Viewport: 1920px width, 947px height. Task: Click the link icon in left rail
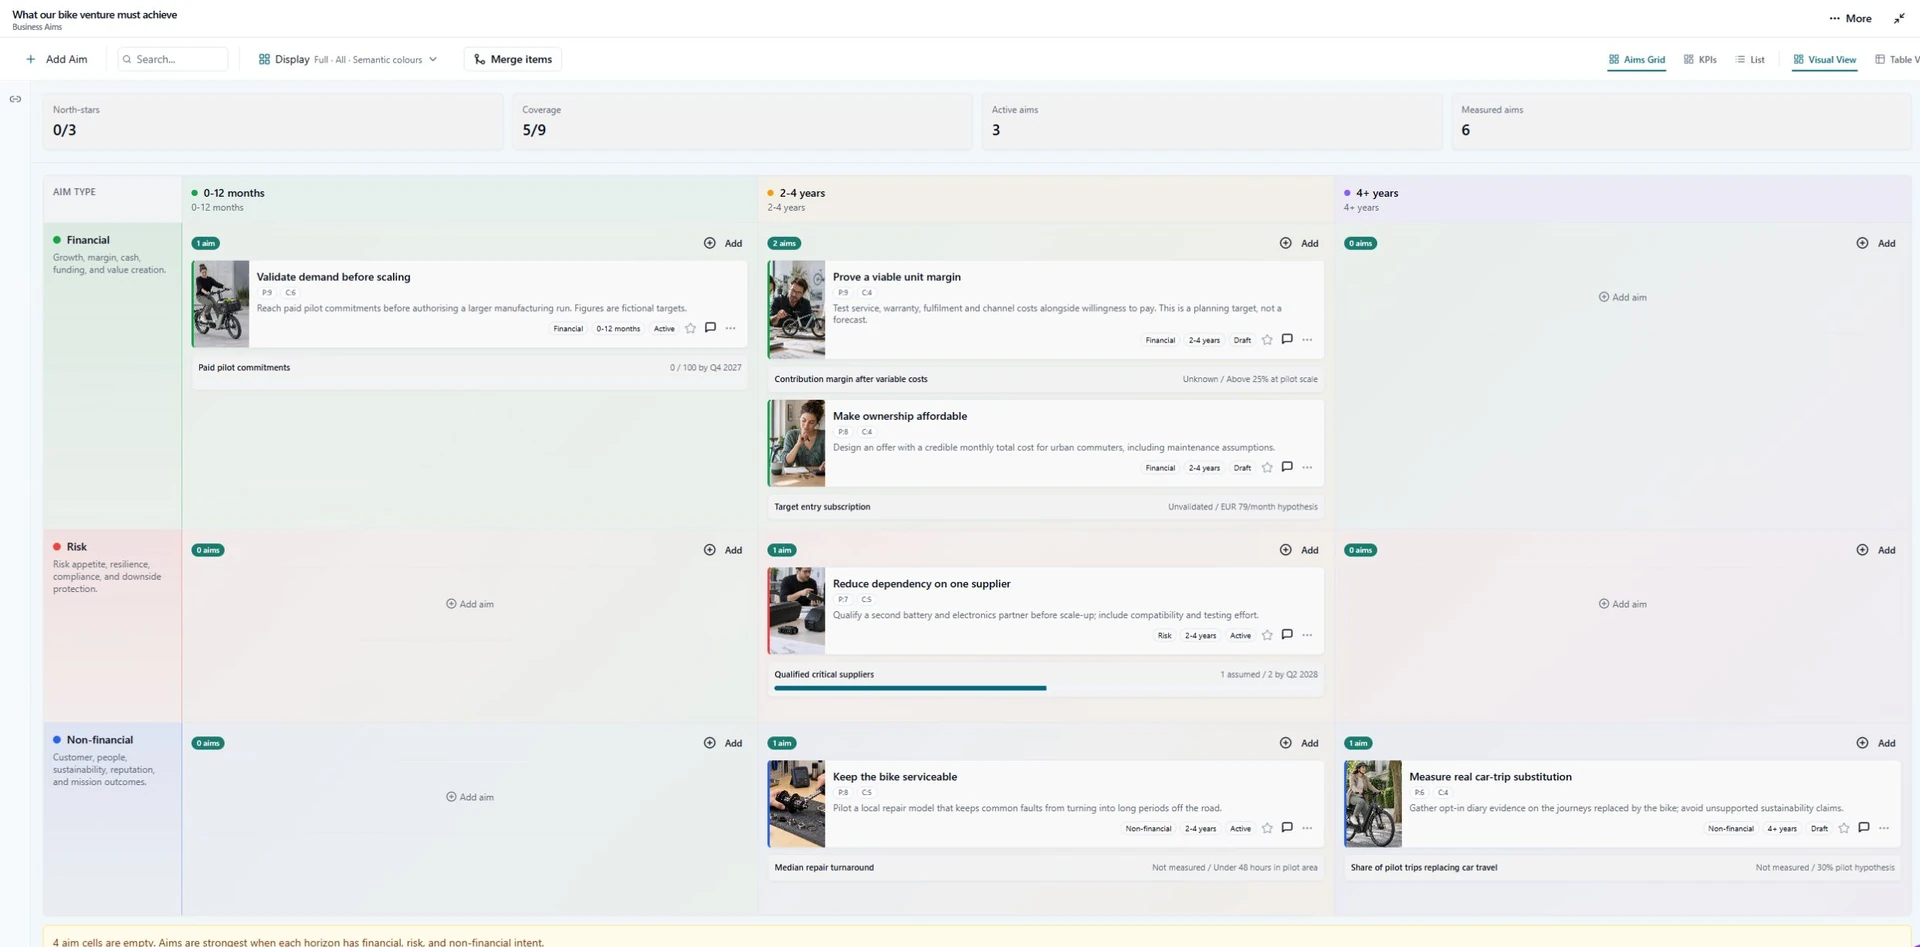pos(15,99)
